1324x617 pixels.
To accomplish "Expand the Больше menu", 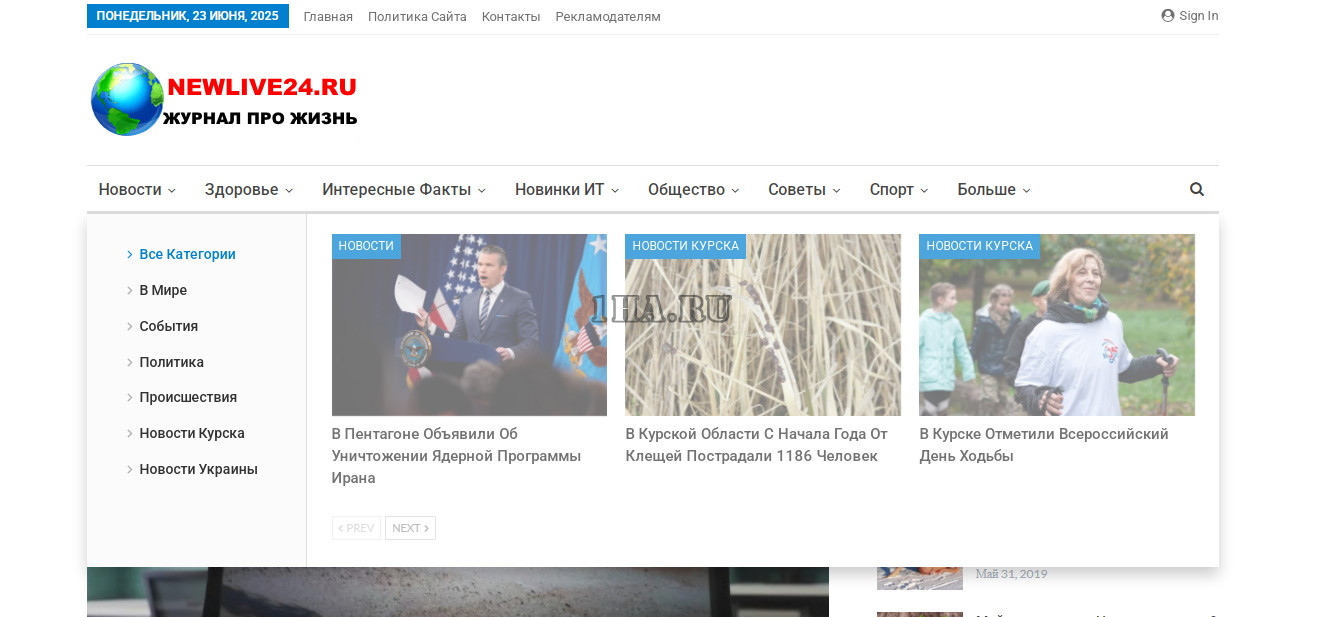I will [993, 190].
